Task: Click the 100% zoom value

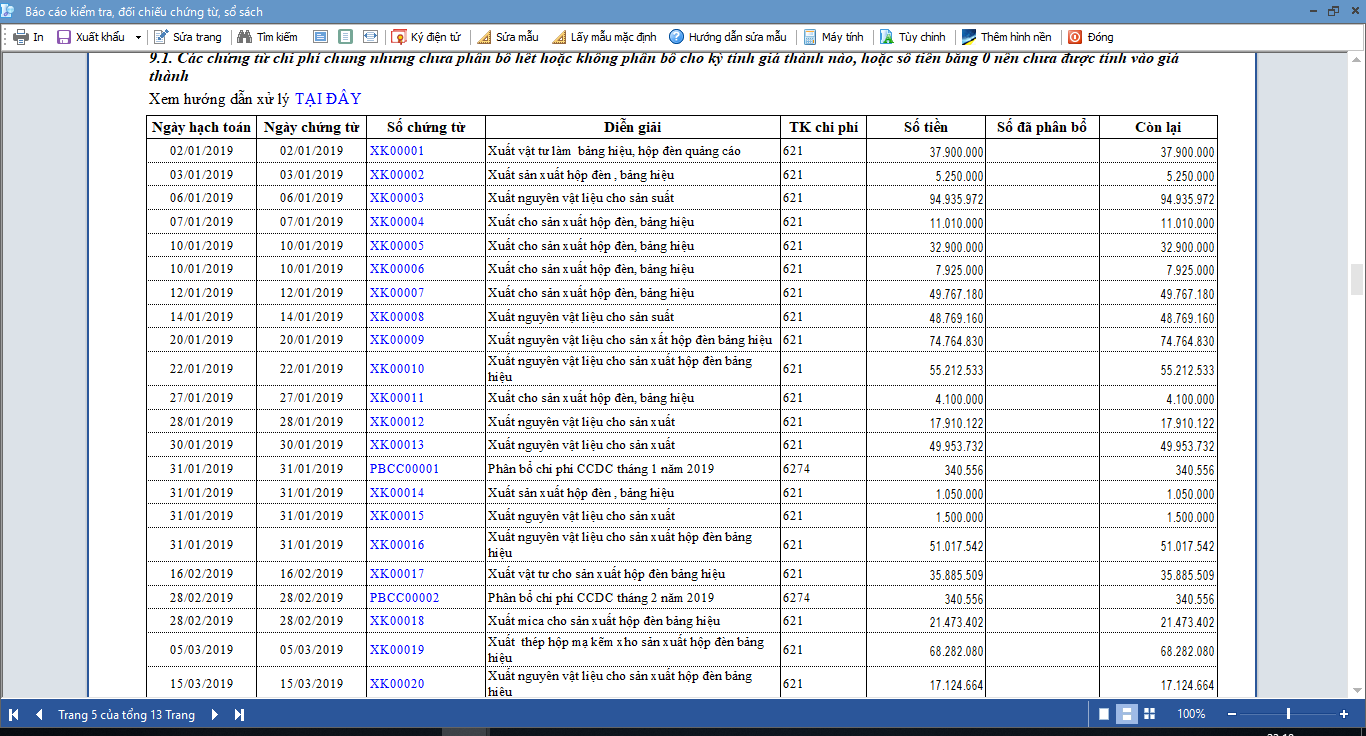Action: 1191,714
